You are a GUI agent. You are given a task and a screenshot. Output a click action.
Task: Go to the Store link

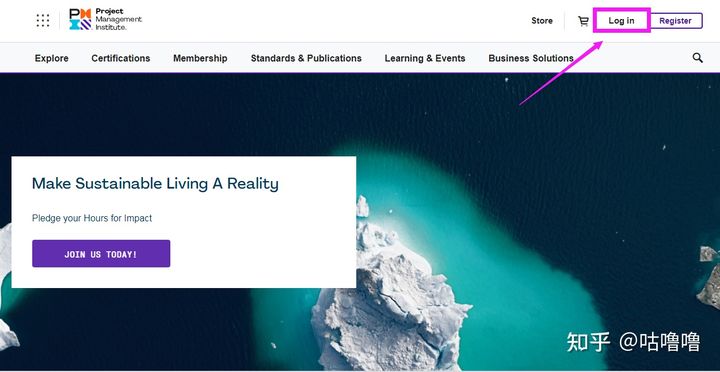pos(542,21)
